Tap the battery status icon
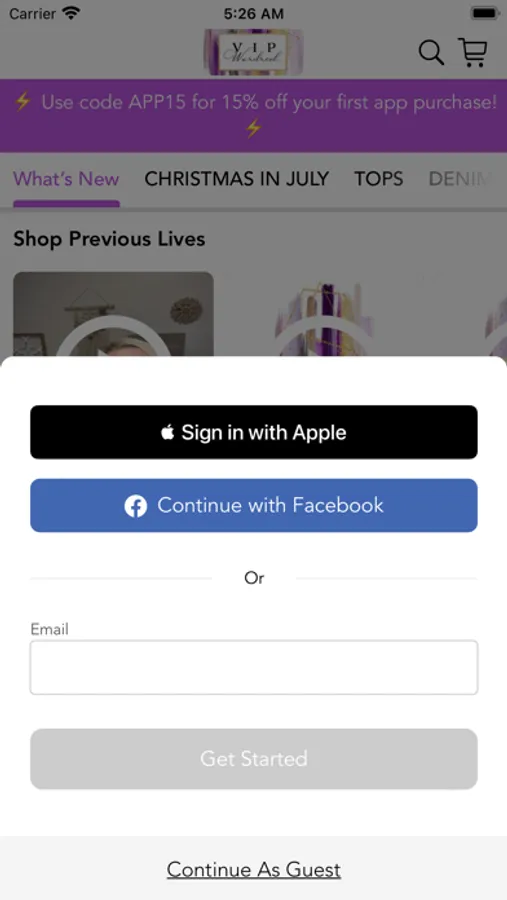The image size is (507, 900). [x=485, y=13]
